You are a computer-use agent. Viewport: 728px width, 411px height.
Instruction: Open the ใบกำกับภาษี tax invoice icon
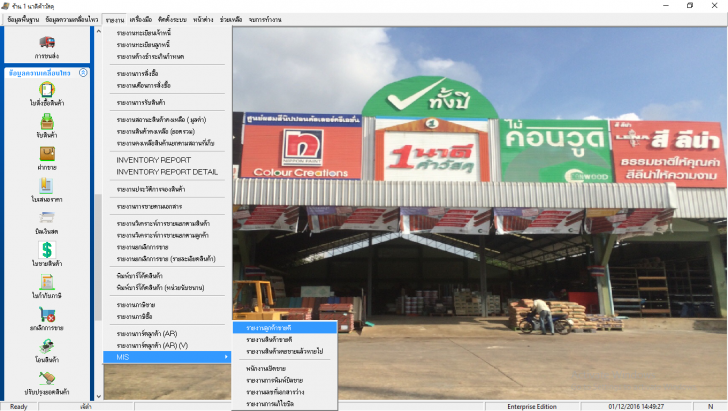click(47, 282)
